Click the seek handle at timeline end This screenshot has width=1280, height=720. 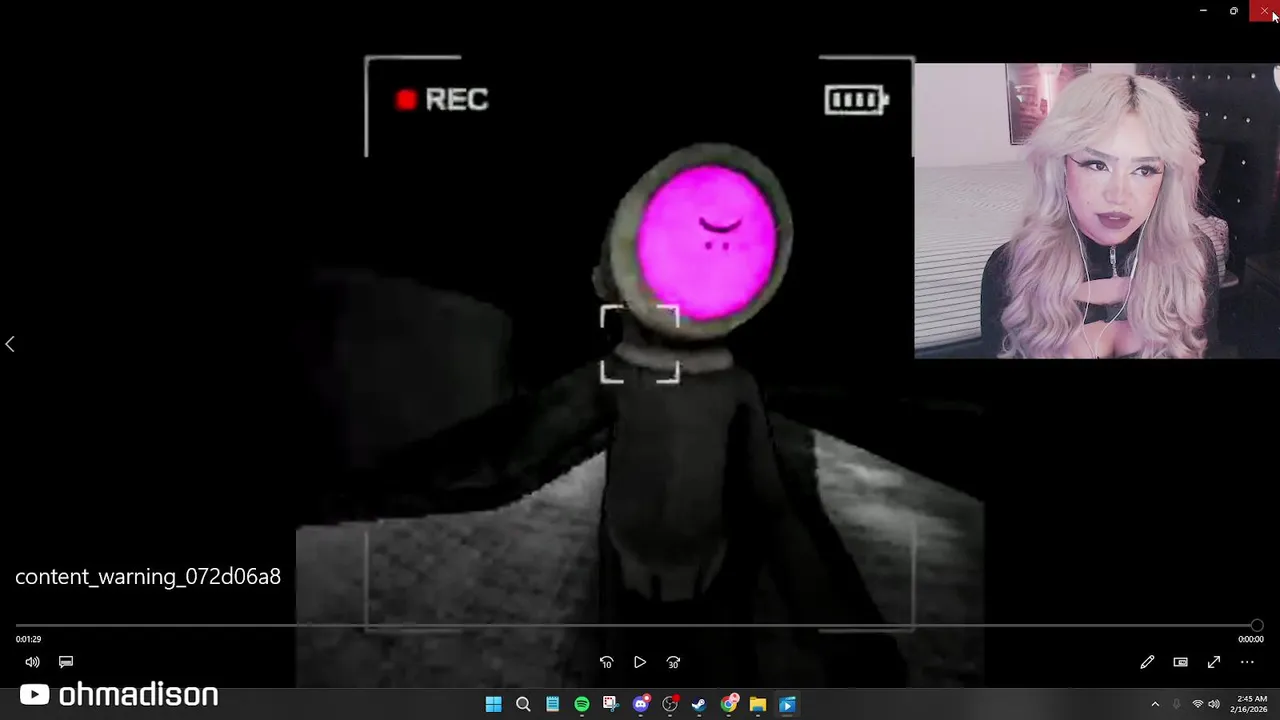coord(1257,626)
